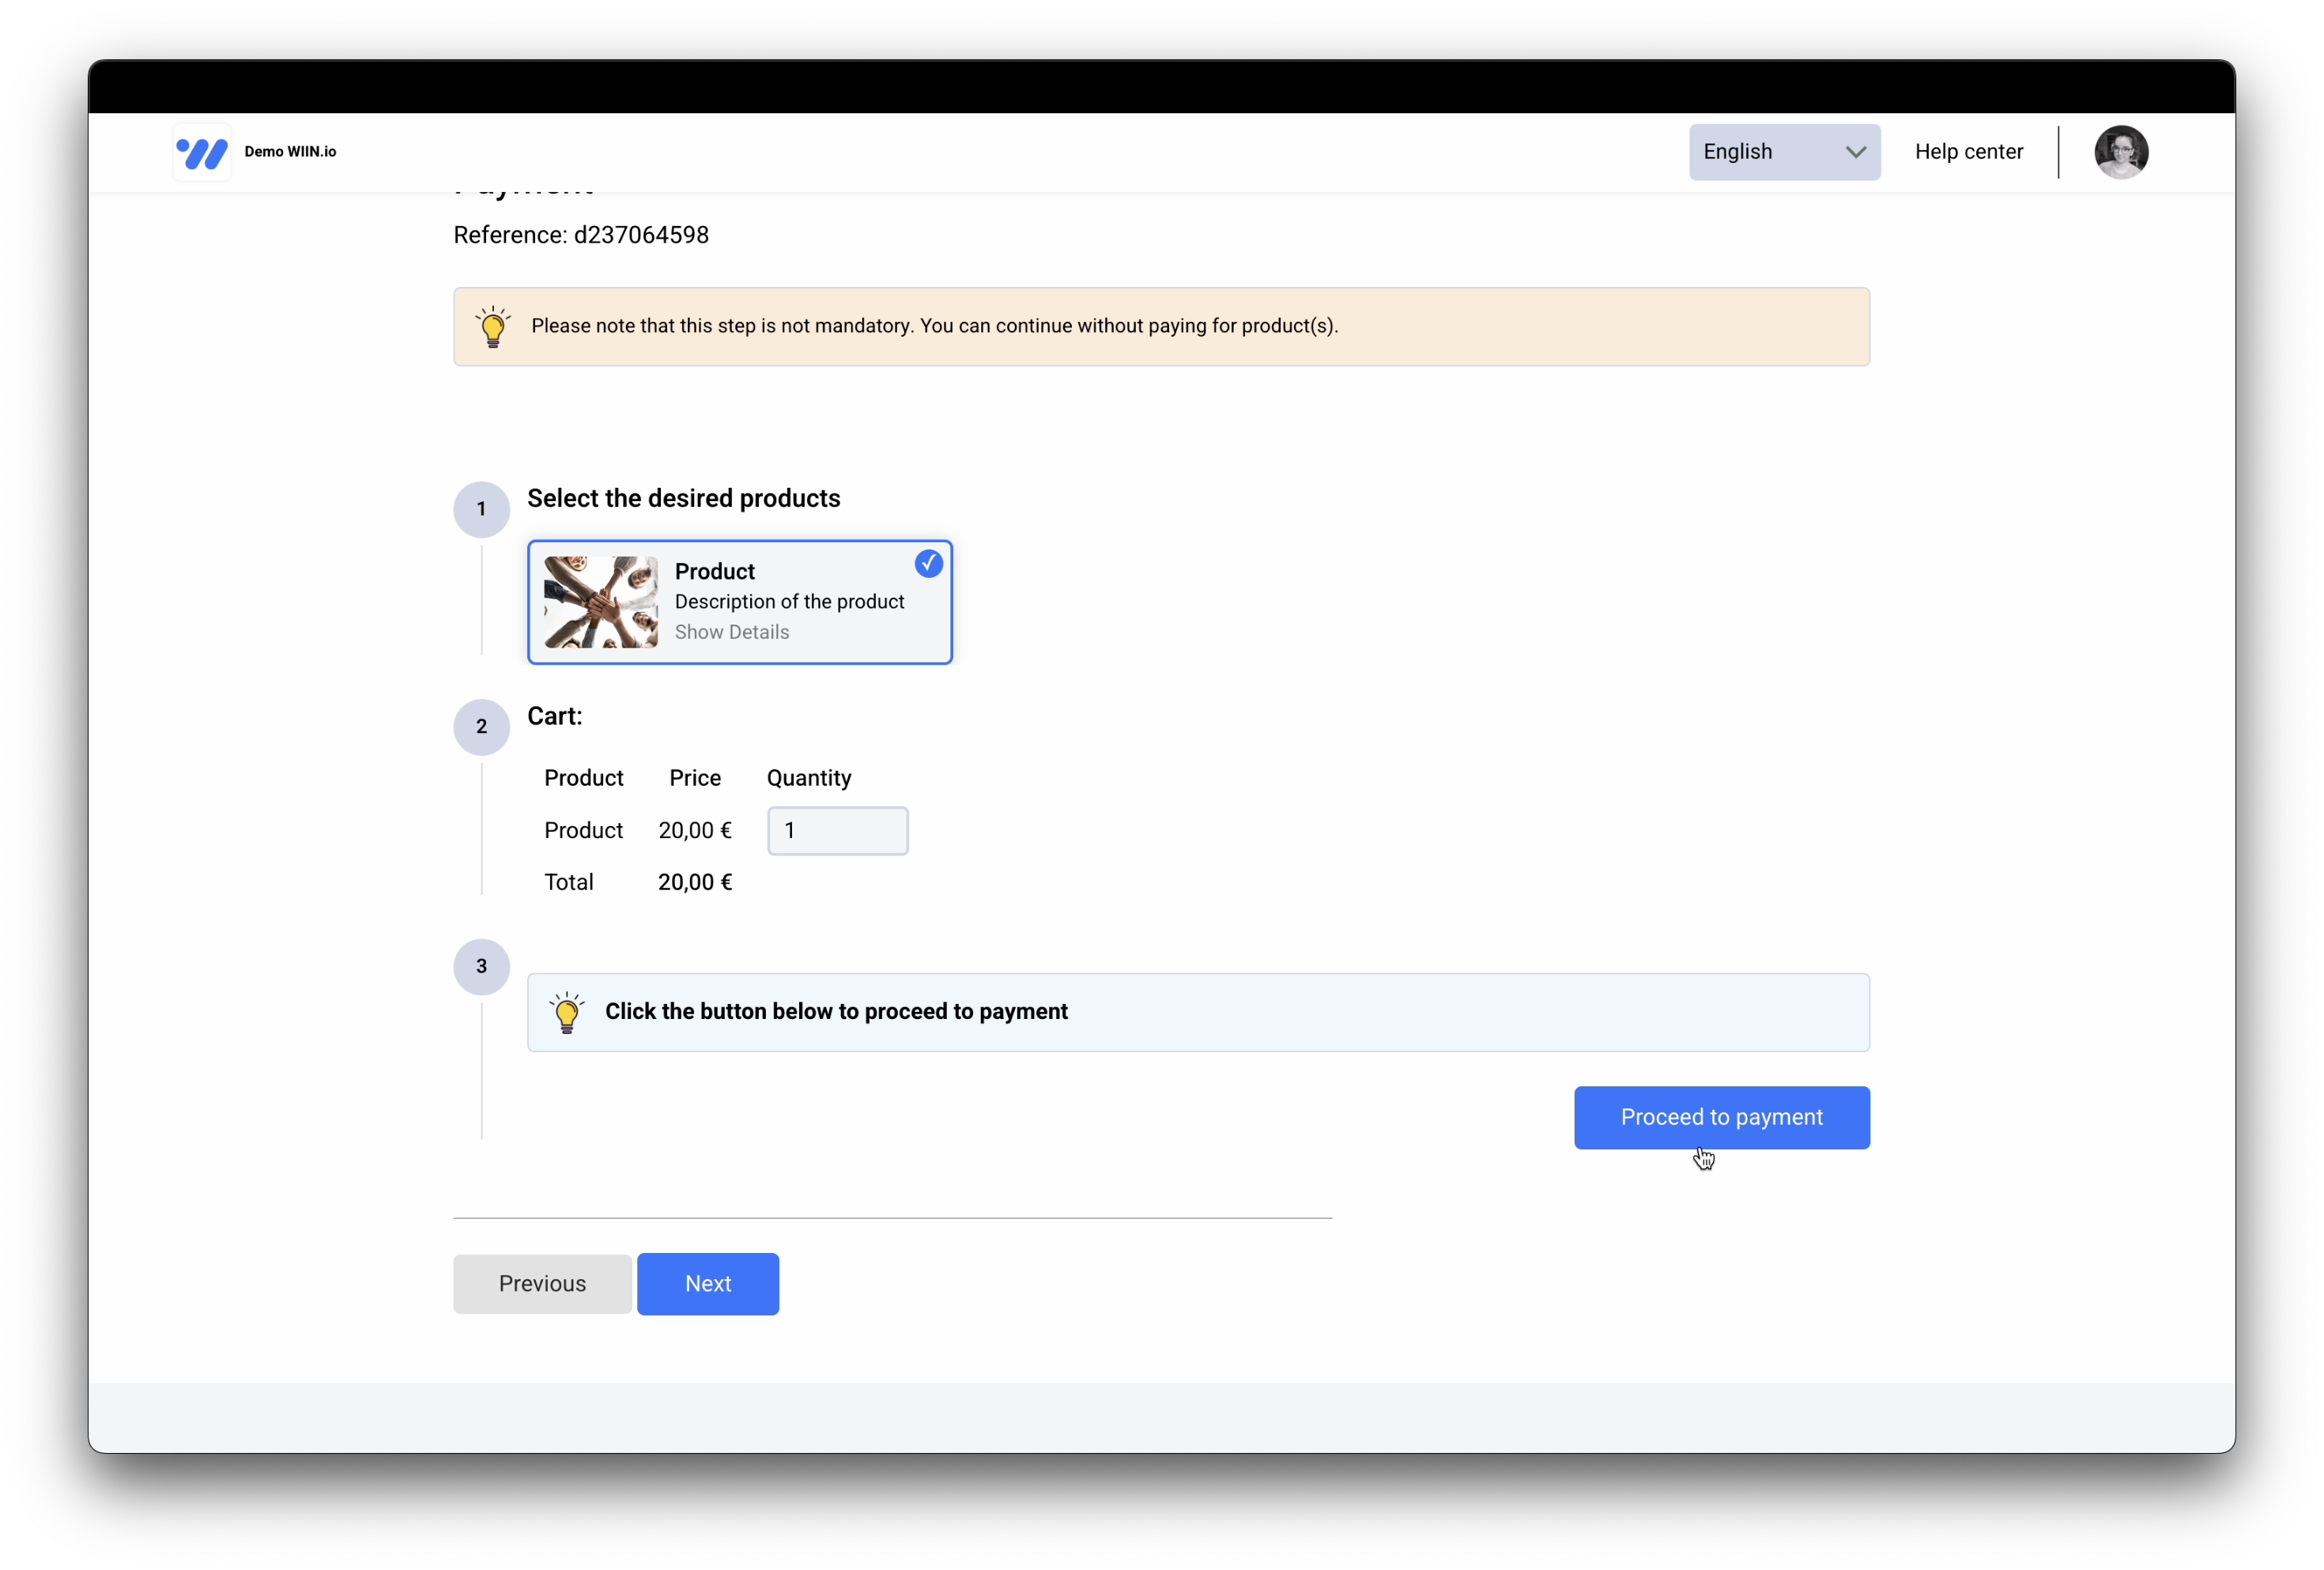Screen dimensions: 2324x1570
Task: Open the English language dropdown
Action: click(x=1784, y=152)
